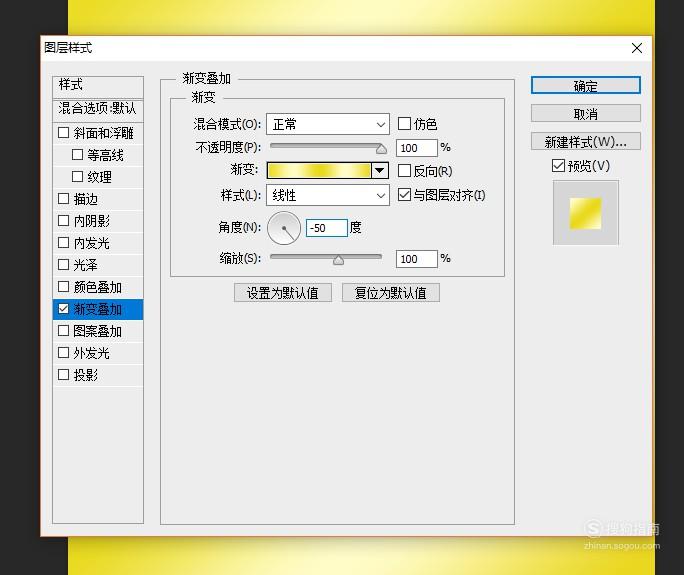Open the 样式 线性 dropdown
This screenshot has height=575, width=684.
coord(328,195)
